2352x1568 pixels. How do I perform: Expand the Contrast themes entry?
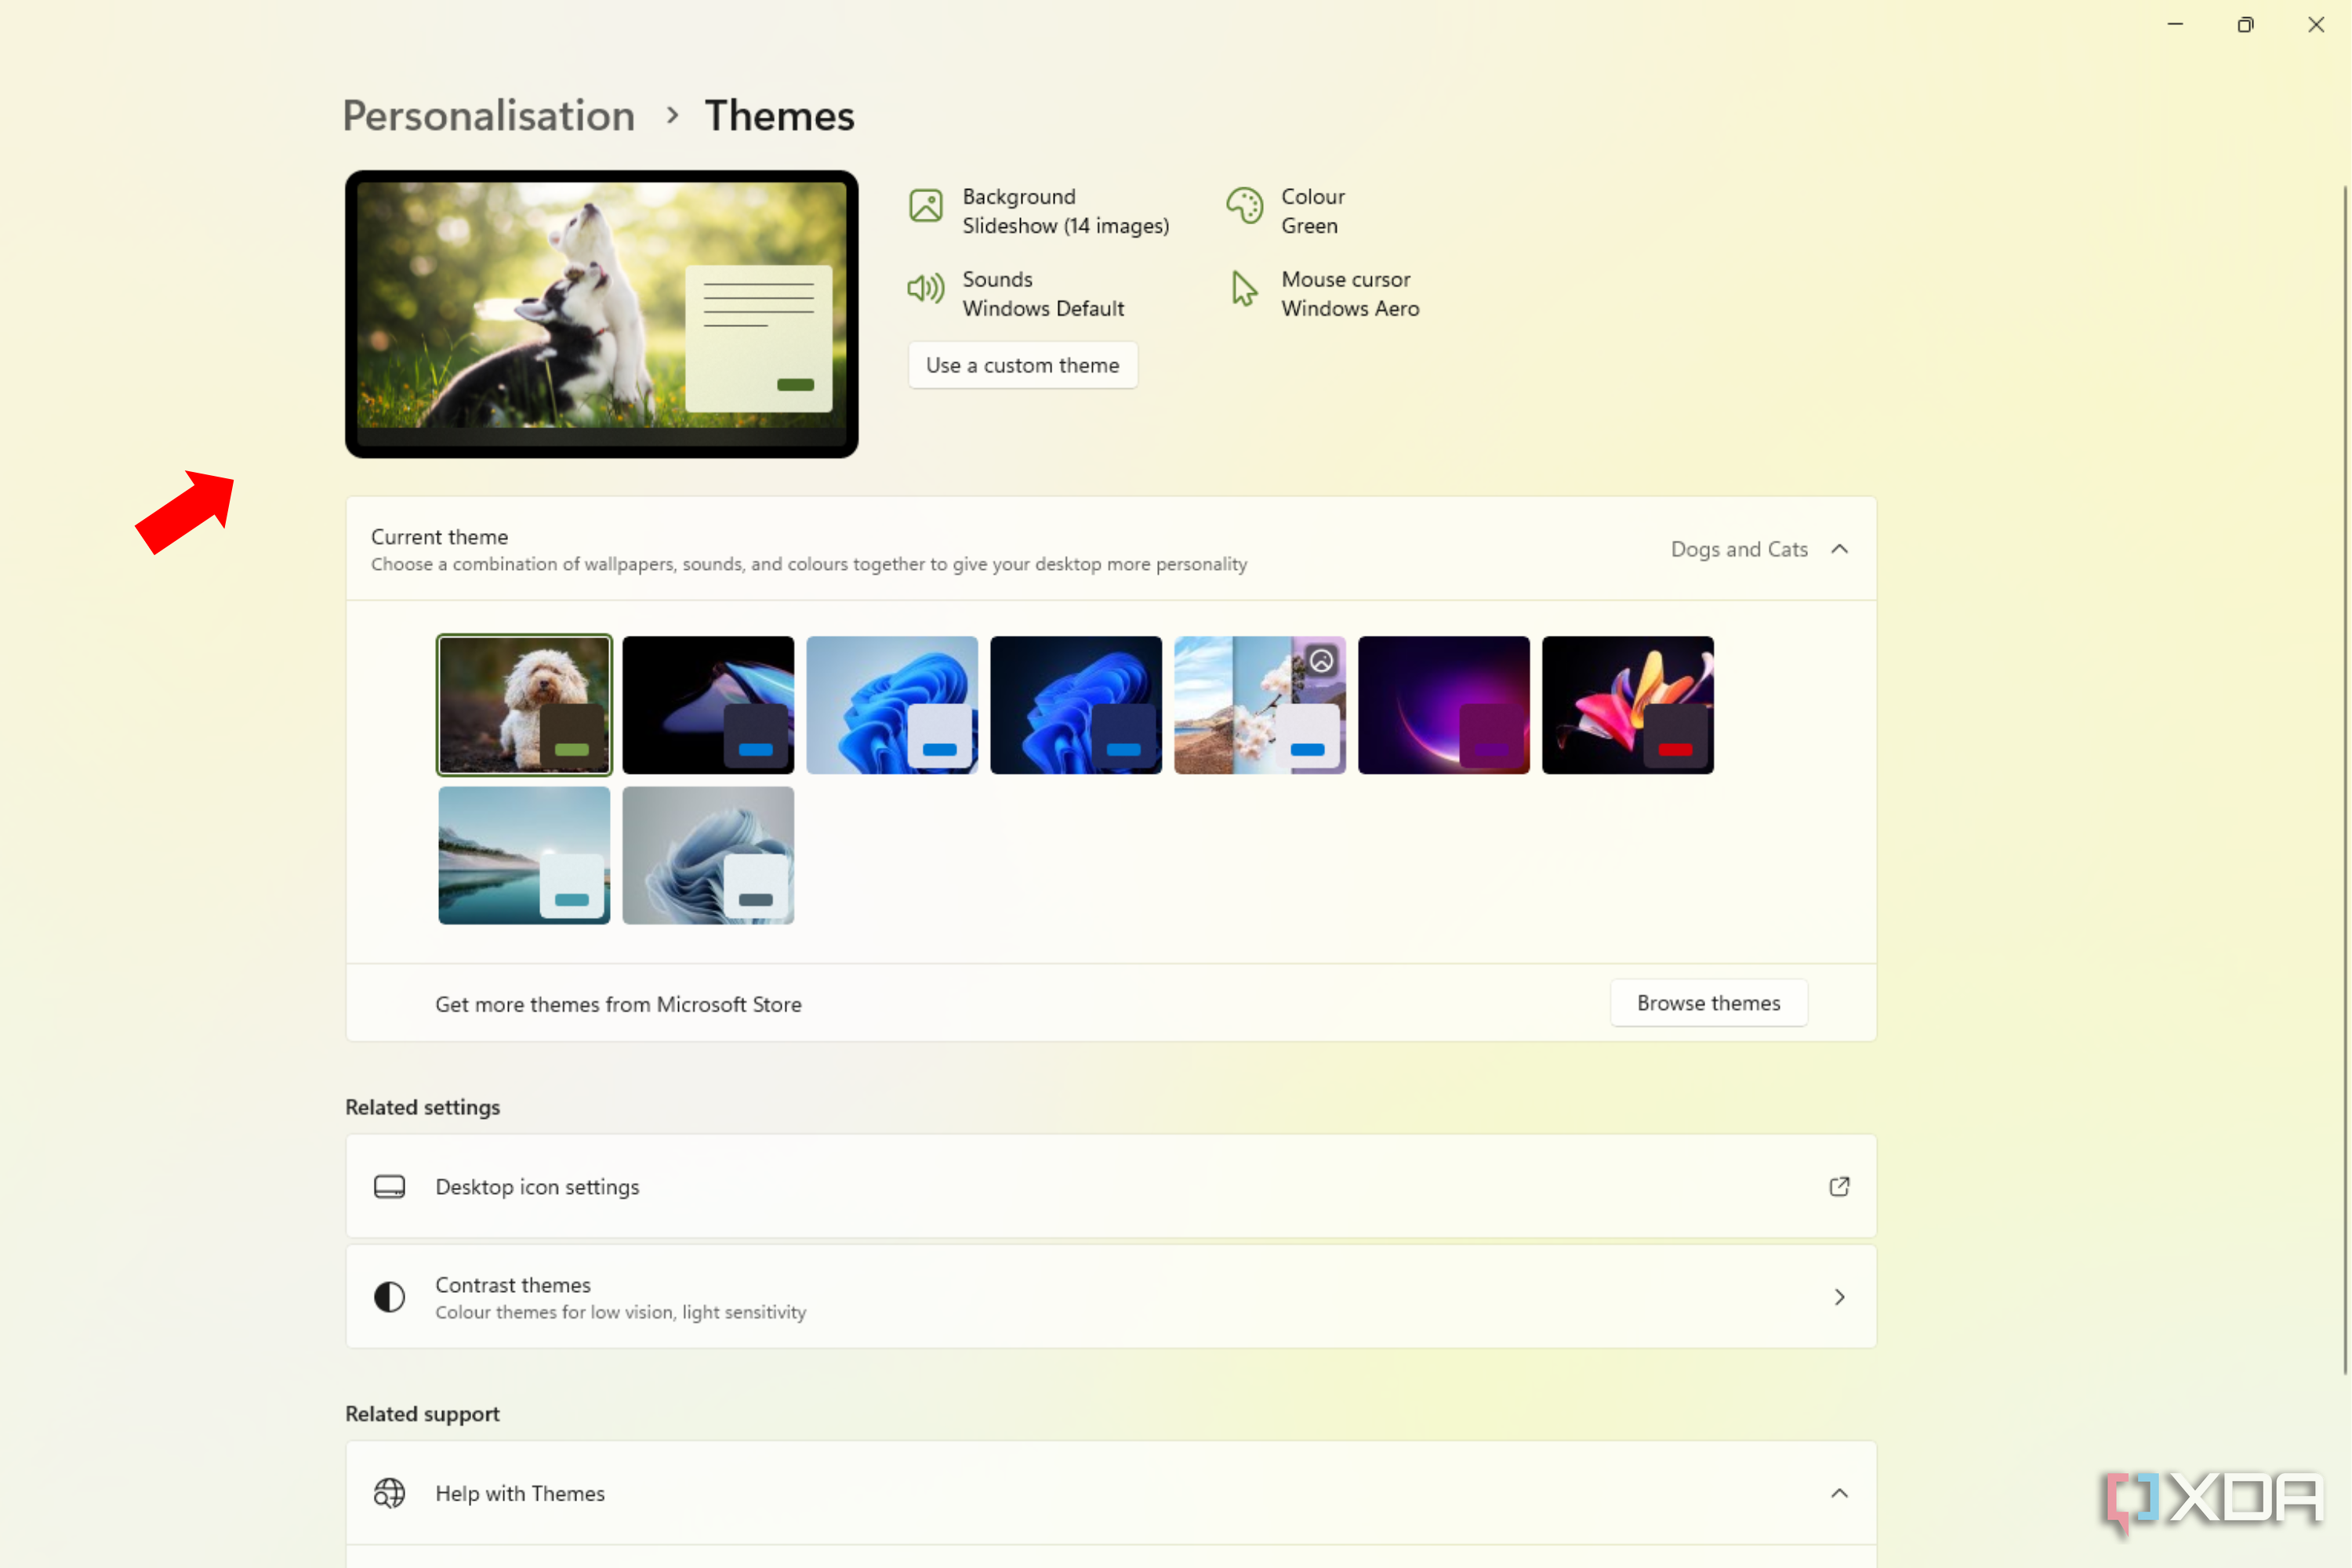1840,1296
